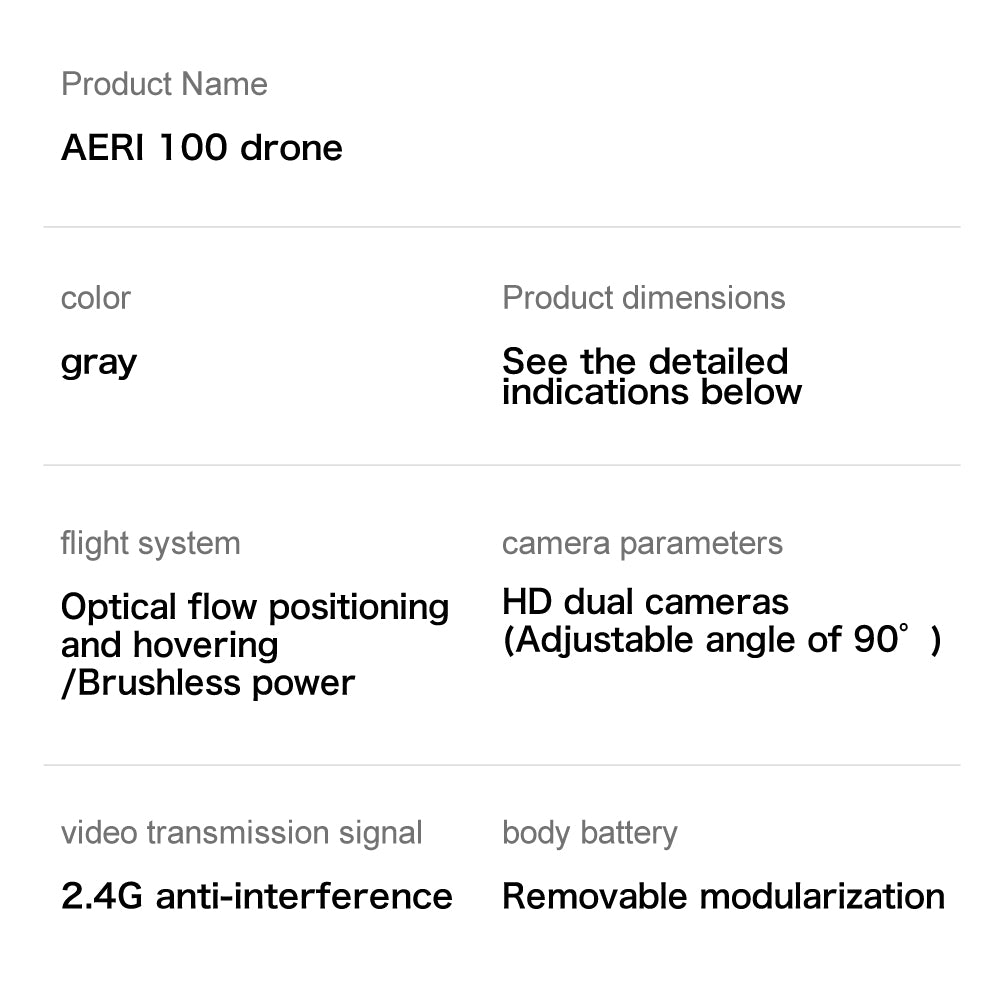This screenshot has height=1000, width=1000.
Task: Click divider line below Product Name section
Action: pos(502,226)
